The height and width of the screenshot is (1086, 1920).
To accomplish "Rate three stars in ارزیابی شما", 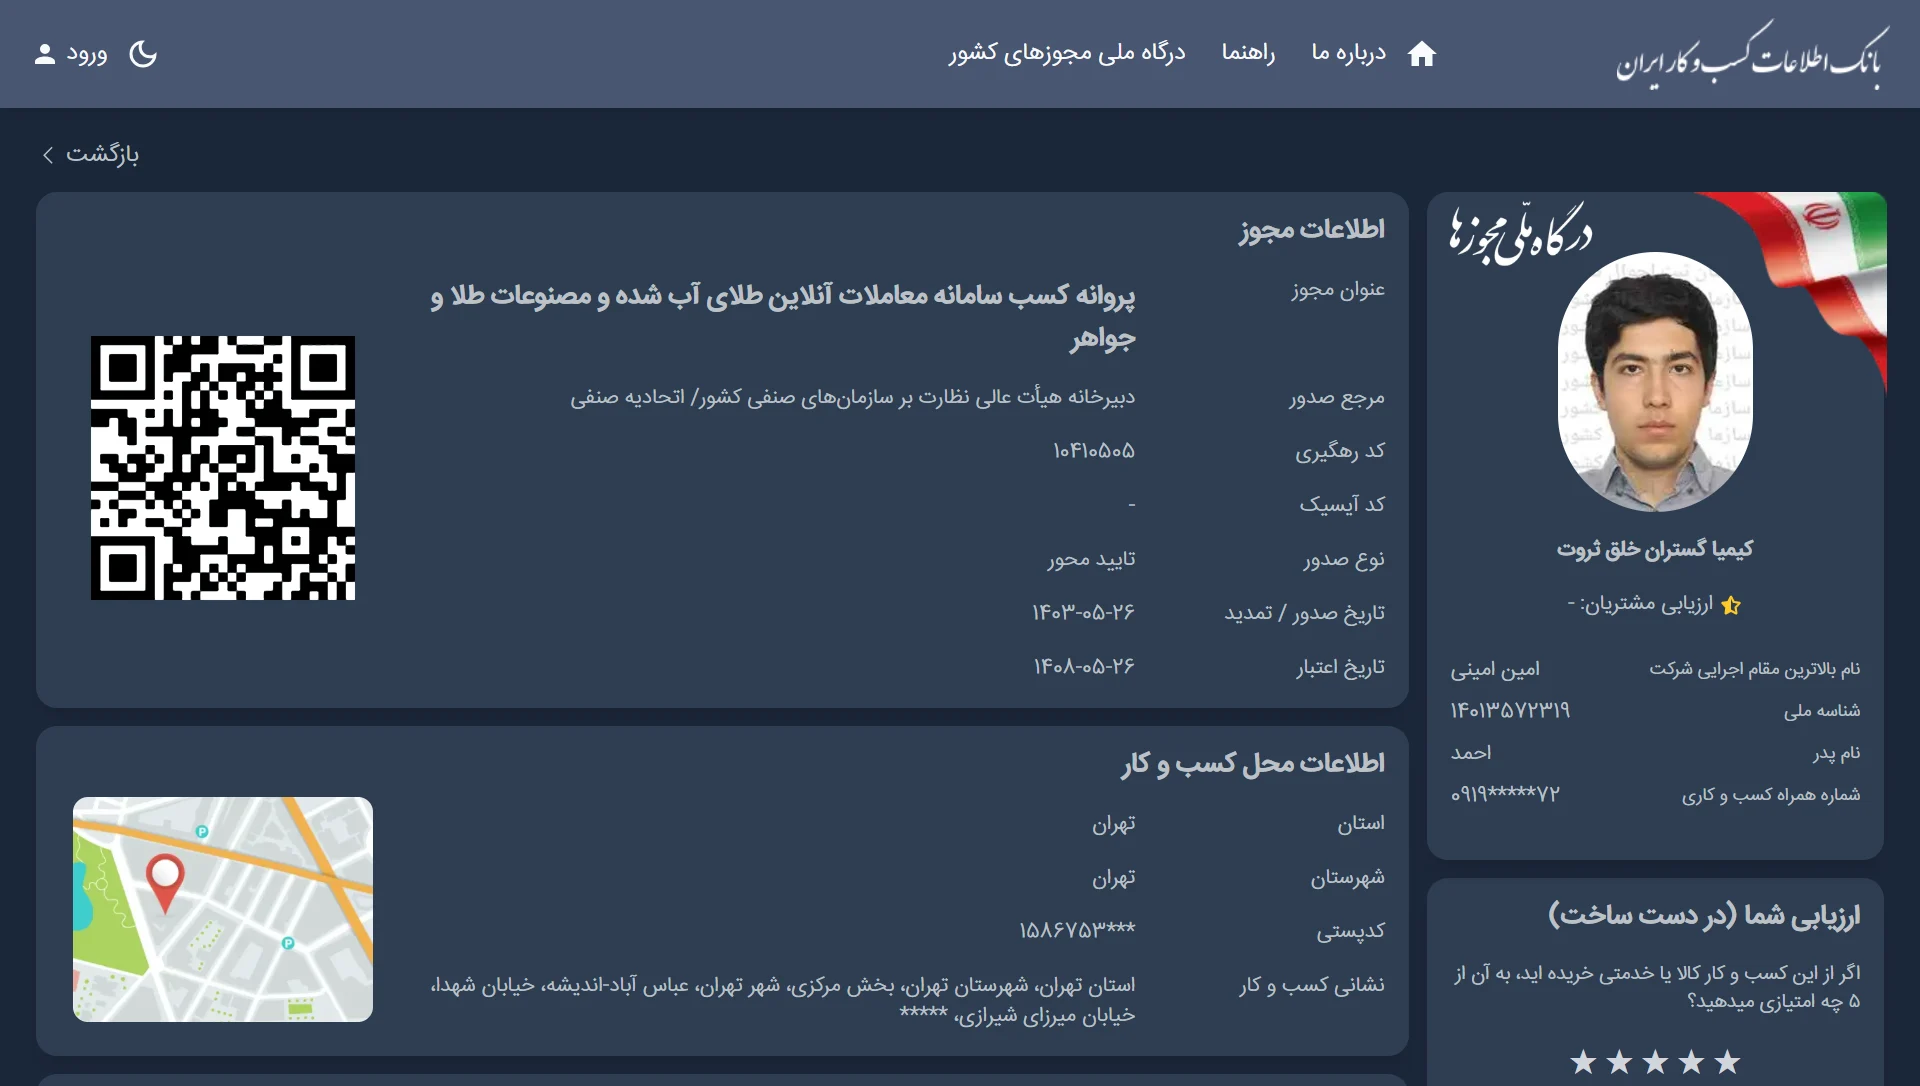I will [1655, 1062].
